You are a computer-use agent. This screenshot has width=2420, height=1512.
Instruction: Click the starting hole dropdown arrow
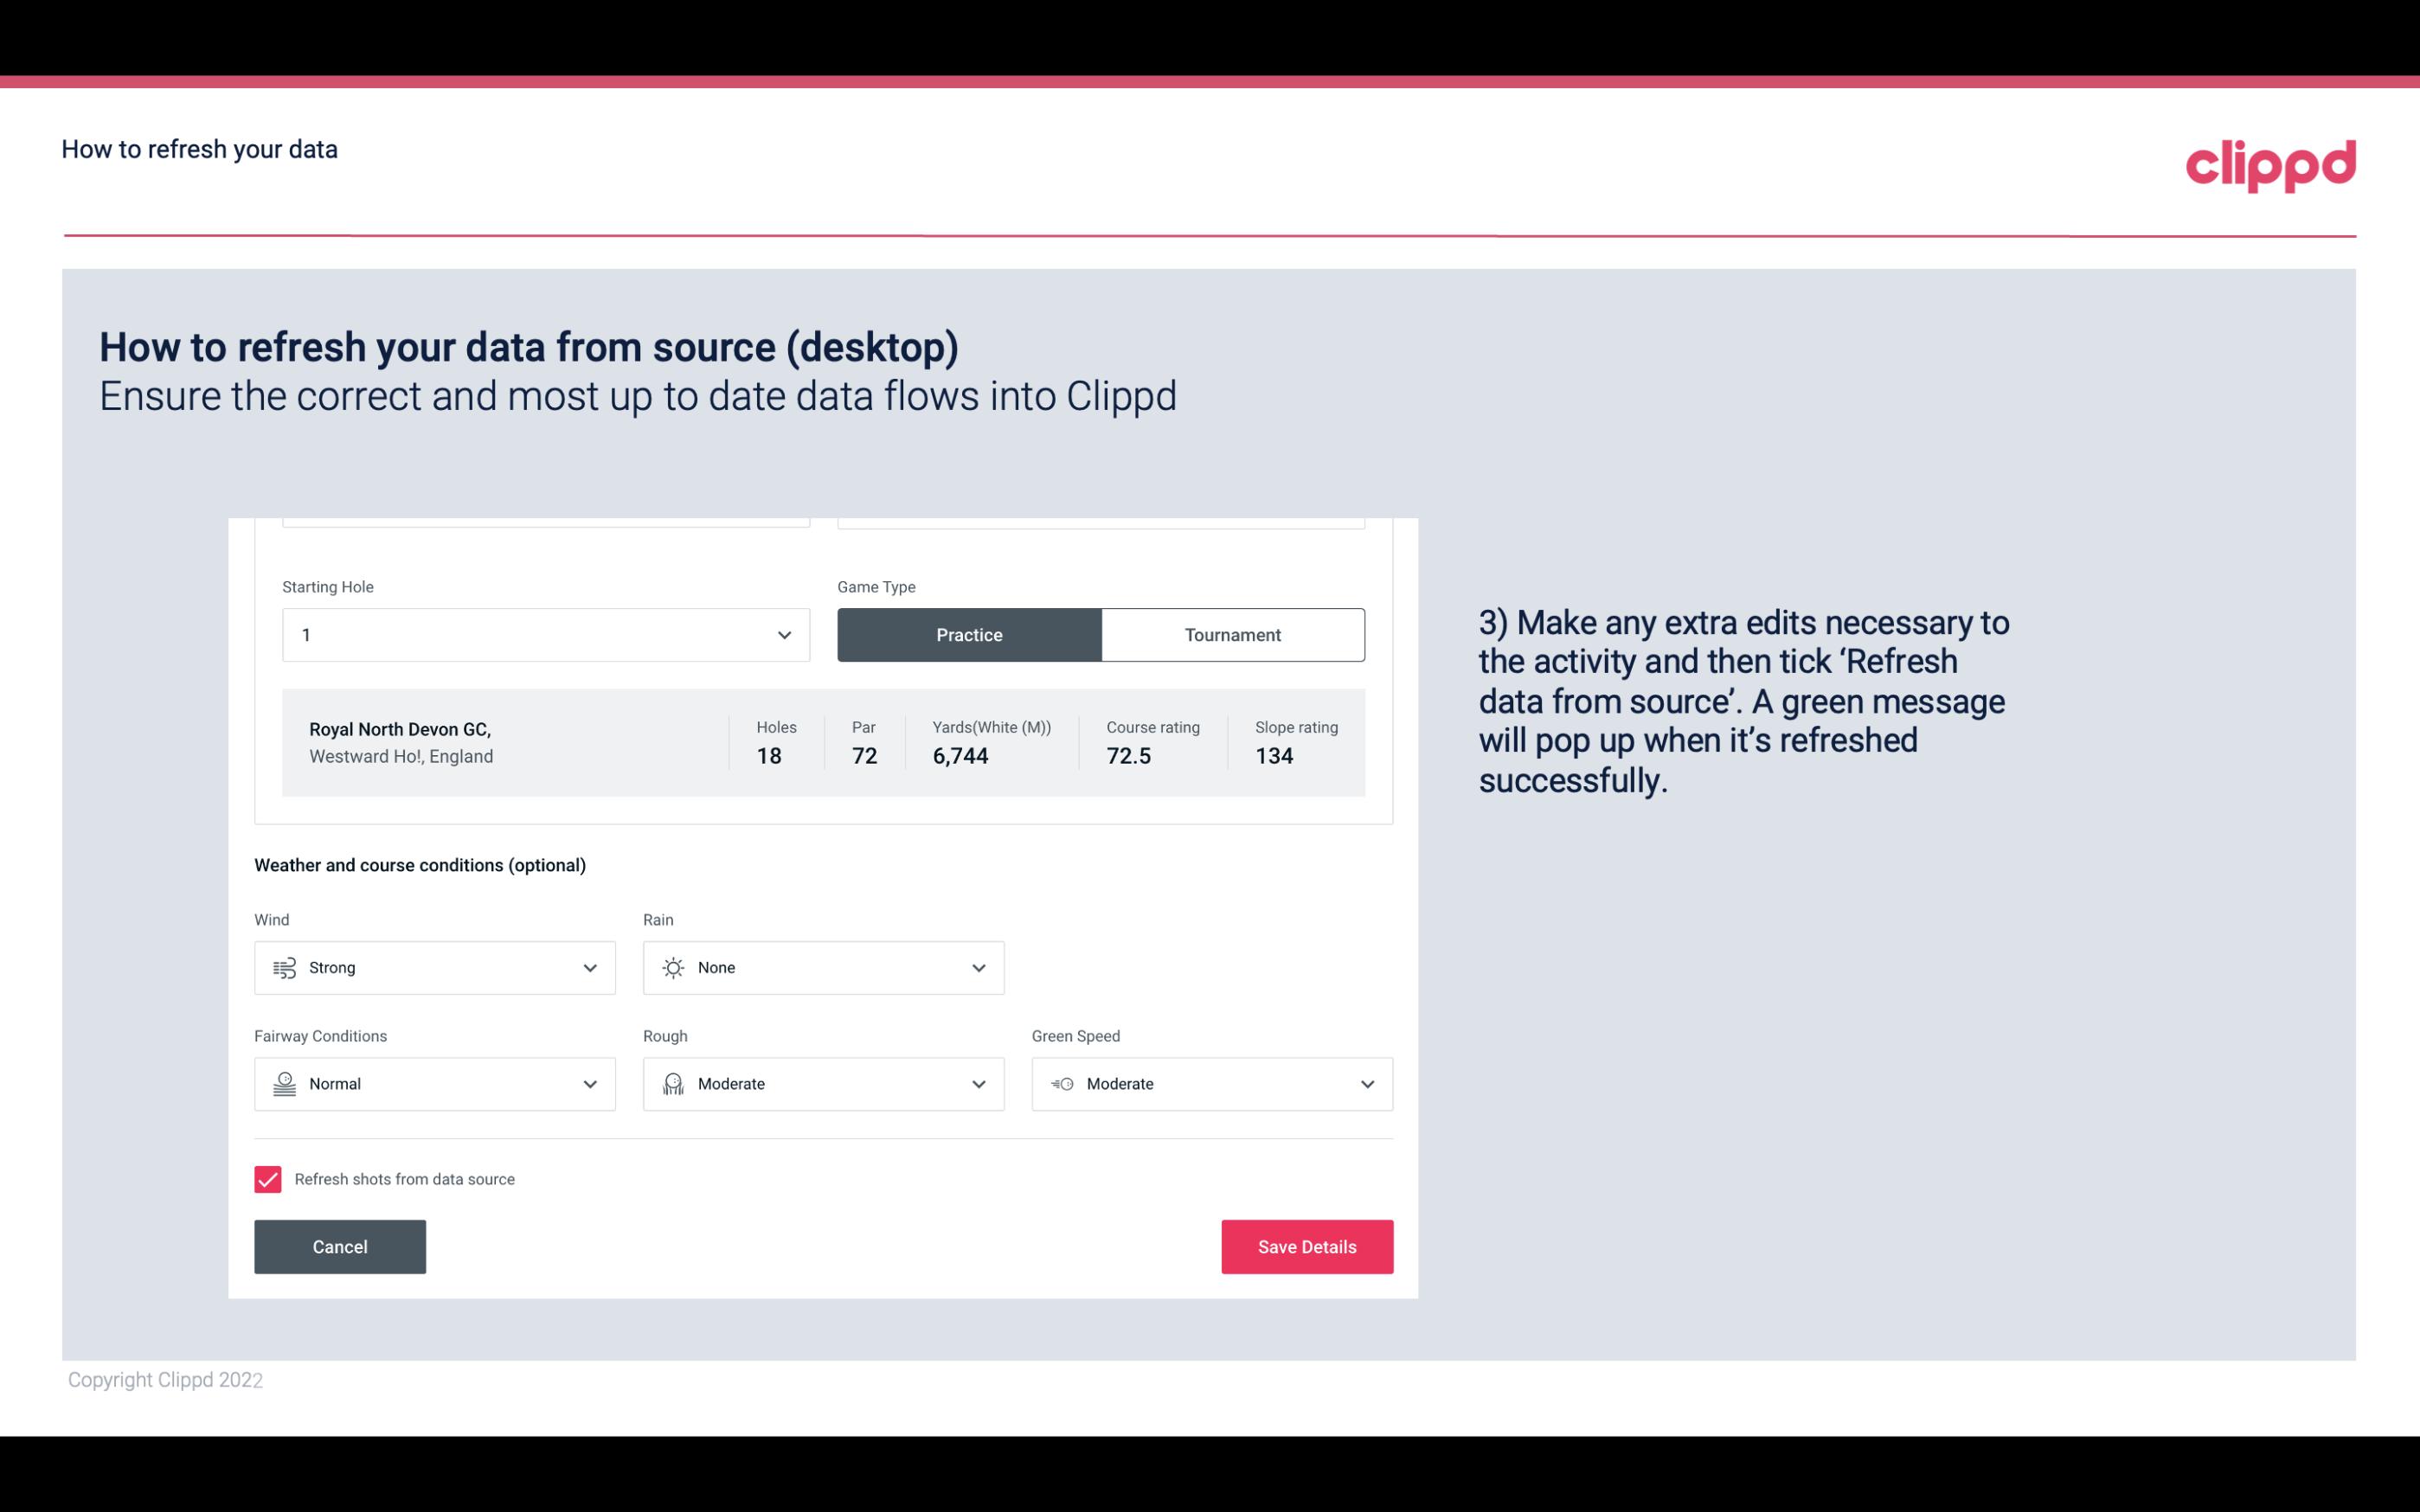(782, 634)
